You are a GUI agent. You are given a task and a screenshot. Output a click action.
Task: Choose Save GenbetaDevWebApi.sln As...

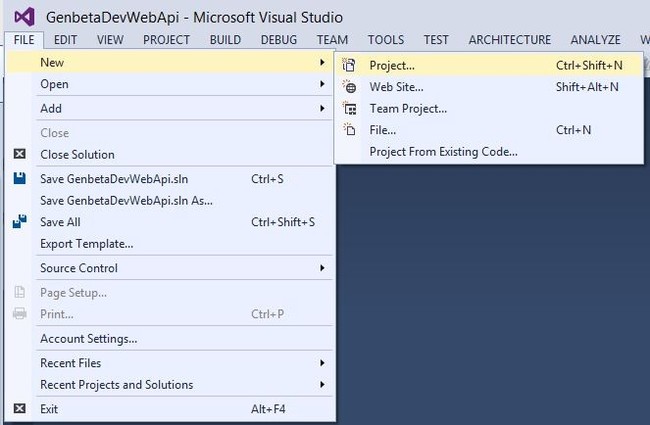point(170,200)
